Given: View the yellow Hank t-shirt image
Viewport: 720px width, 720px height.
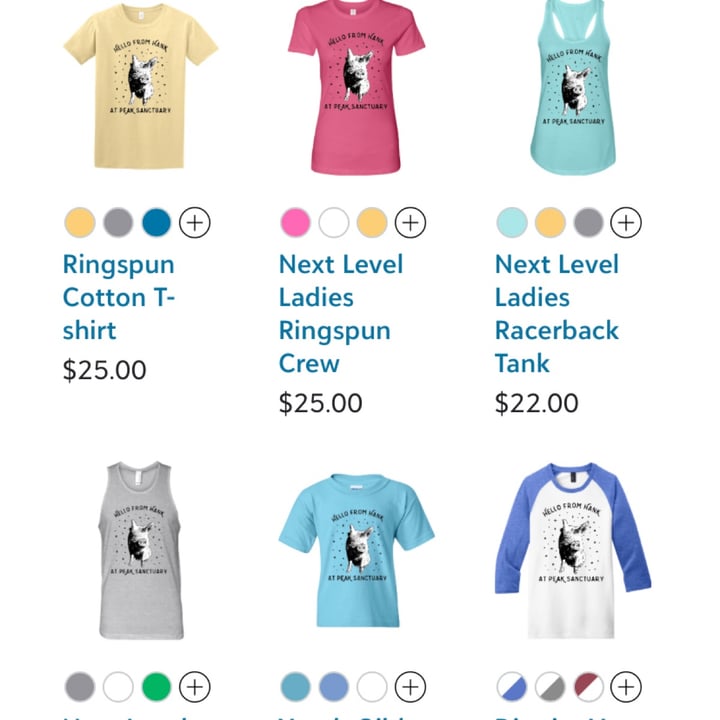Looking at the screenshot, I should tap(140, 86).
